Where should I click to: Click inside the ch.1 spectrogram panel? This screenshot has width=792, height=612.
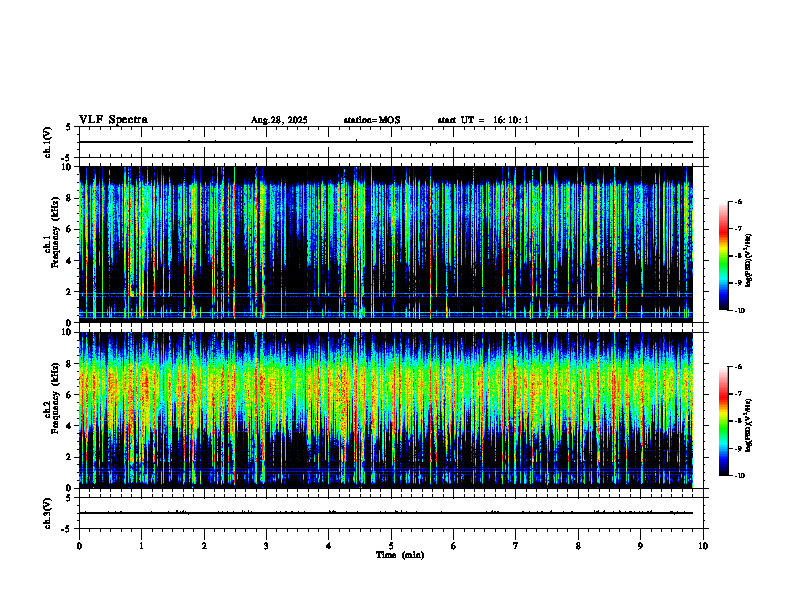(x=386, y=244)
